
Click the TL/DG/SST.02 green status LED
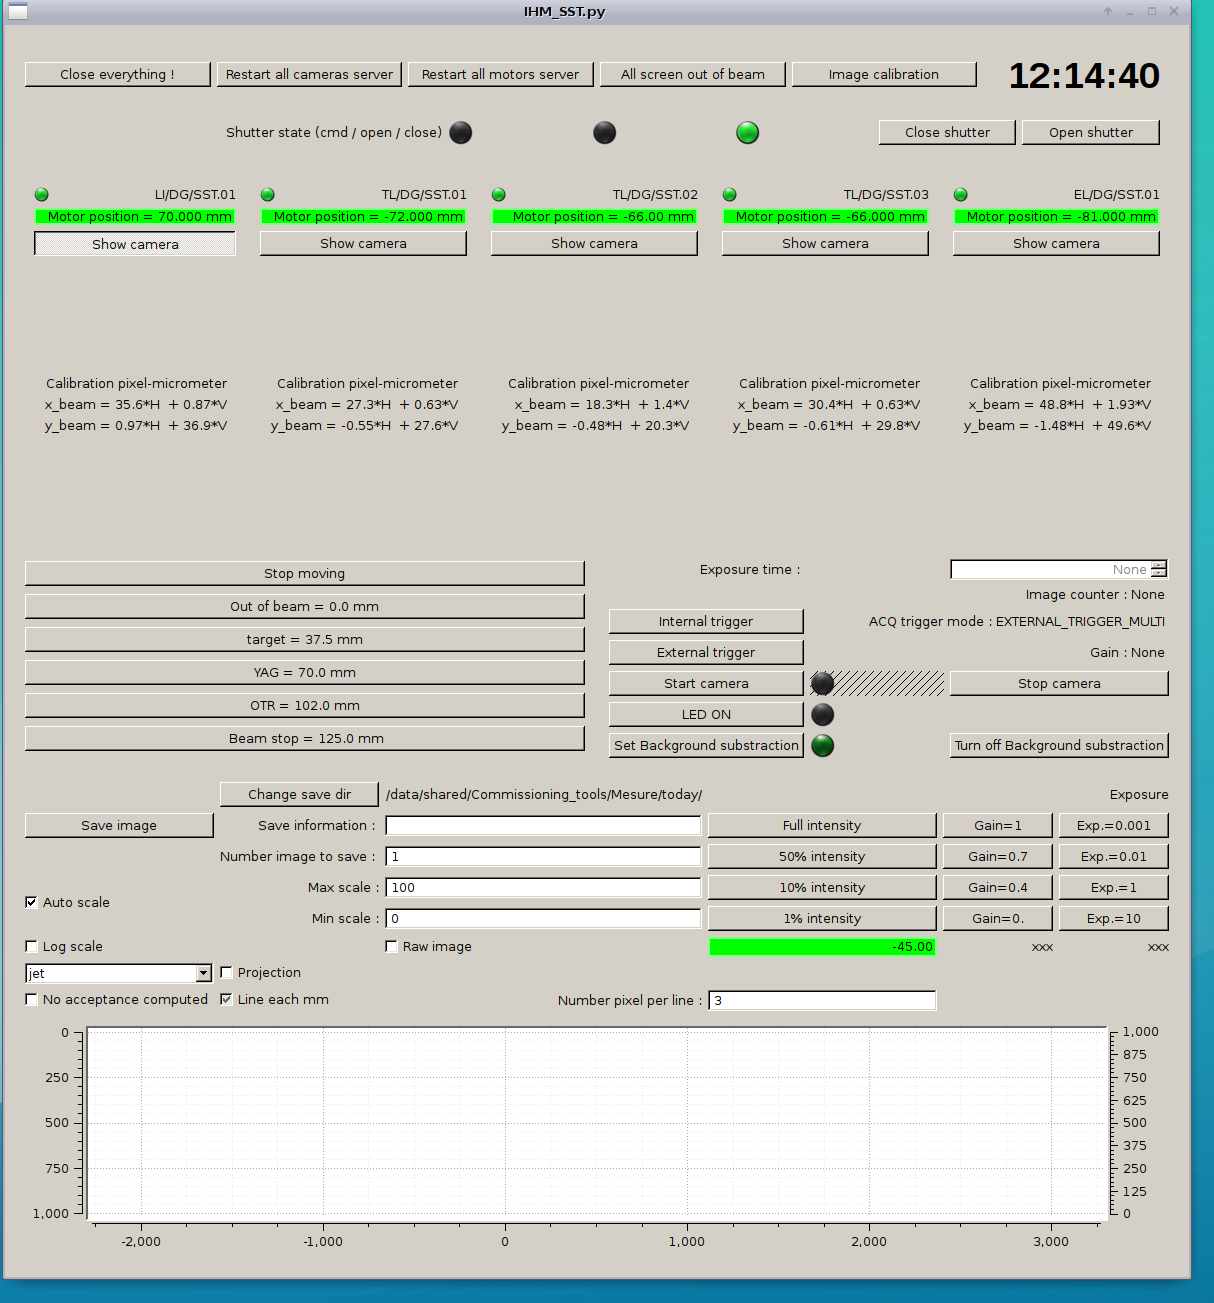pos(498,195)
